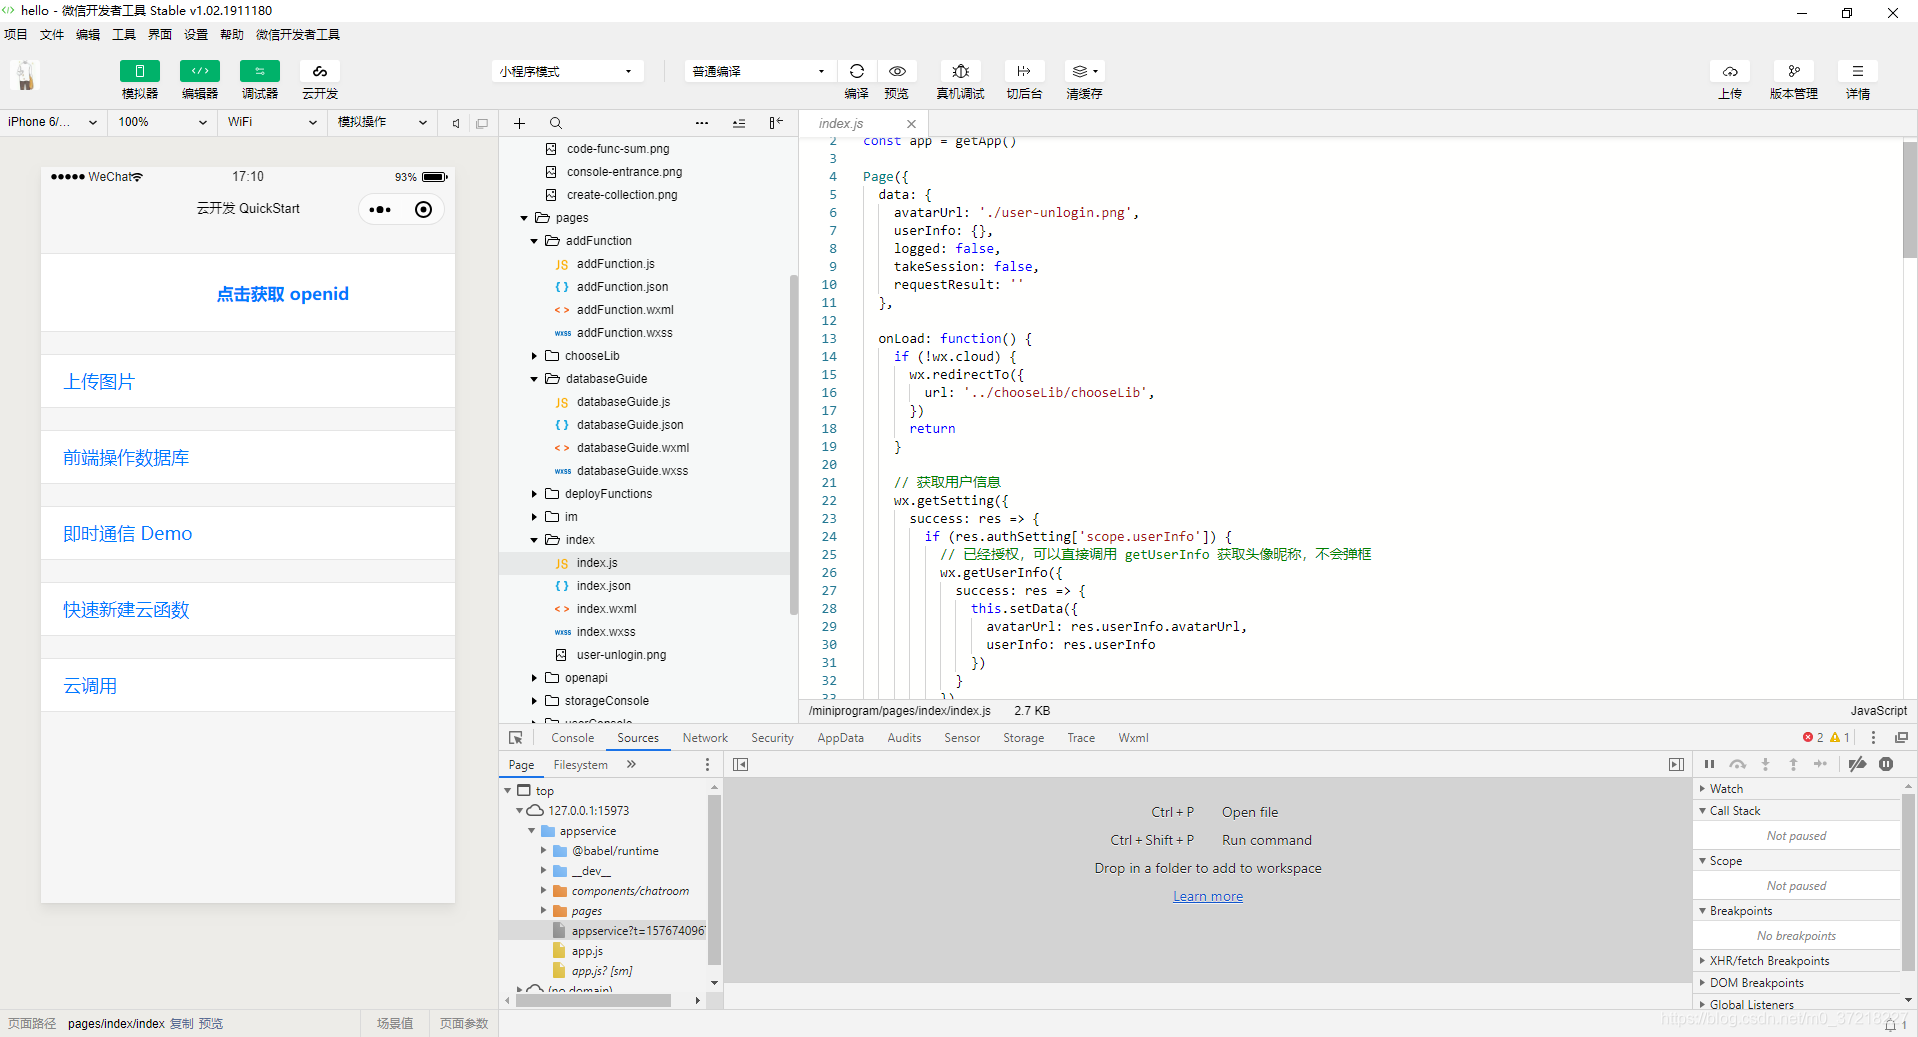Image resolution: width=1918 pixels, height=1037 pixels.
Task: Open the Filesystem sources tab
Action: tap(580, 765)
